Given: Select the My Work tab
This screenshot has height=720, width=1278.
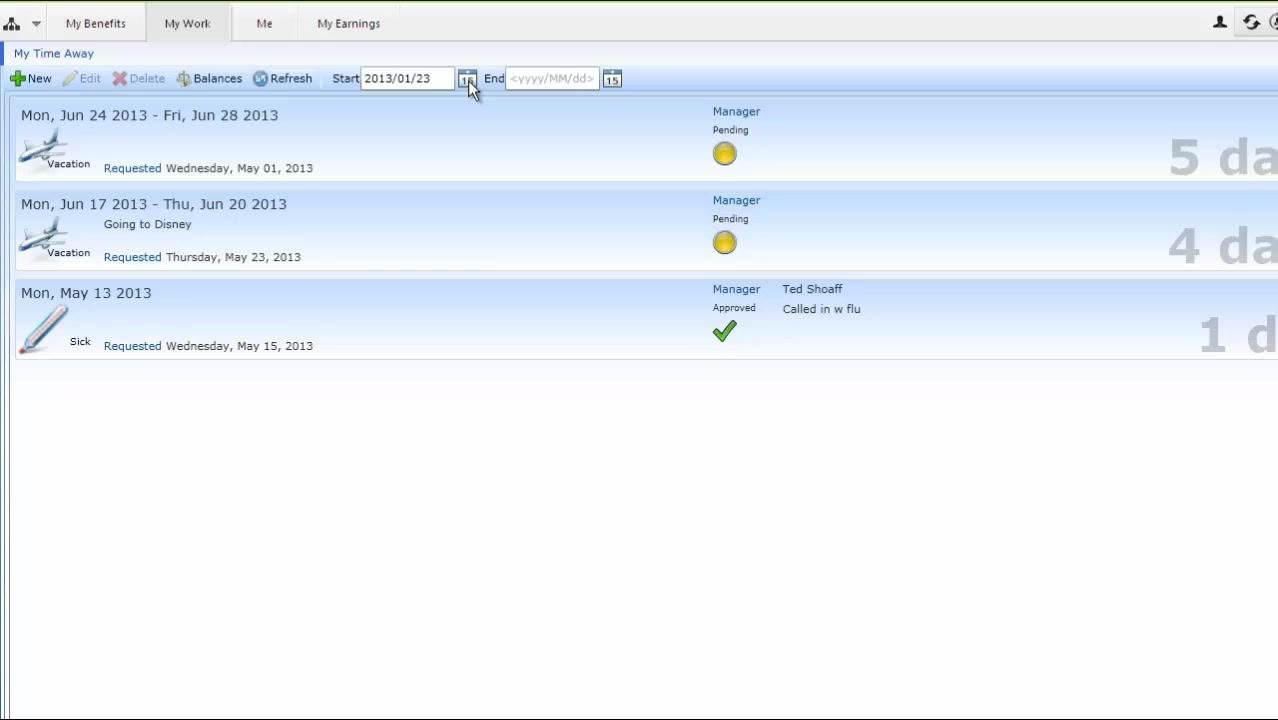Looking at the screenshot, I should coord(187,23).
